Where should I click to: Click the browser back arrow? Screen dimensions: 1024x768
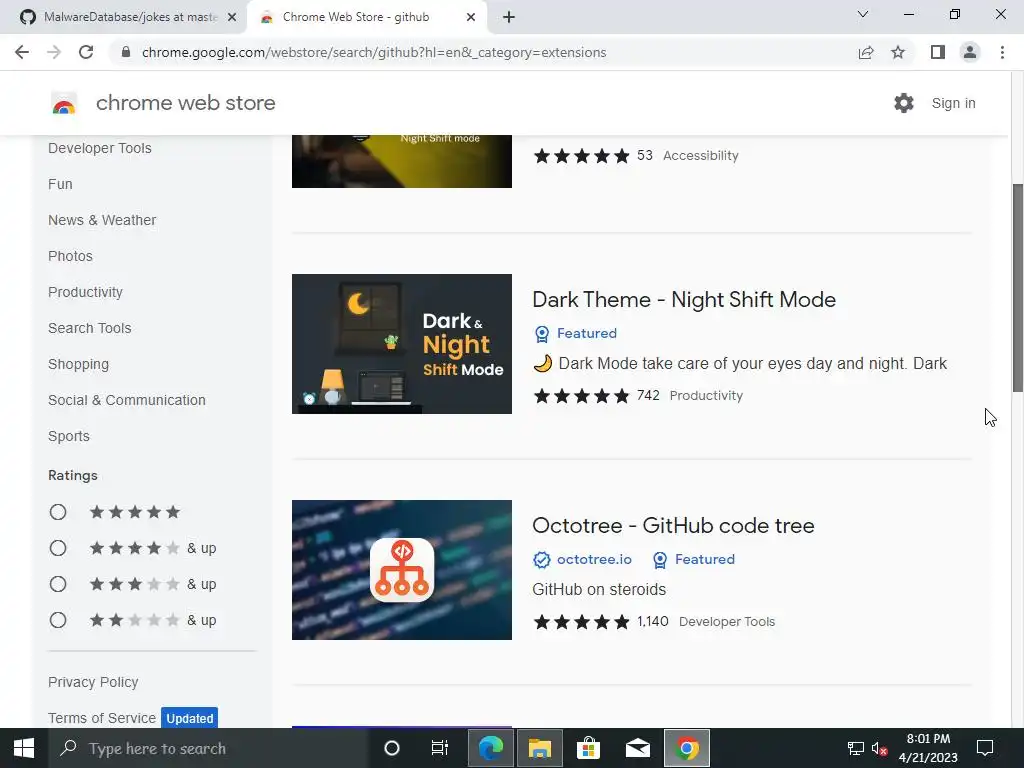pos(22,52)
